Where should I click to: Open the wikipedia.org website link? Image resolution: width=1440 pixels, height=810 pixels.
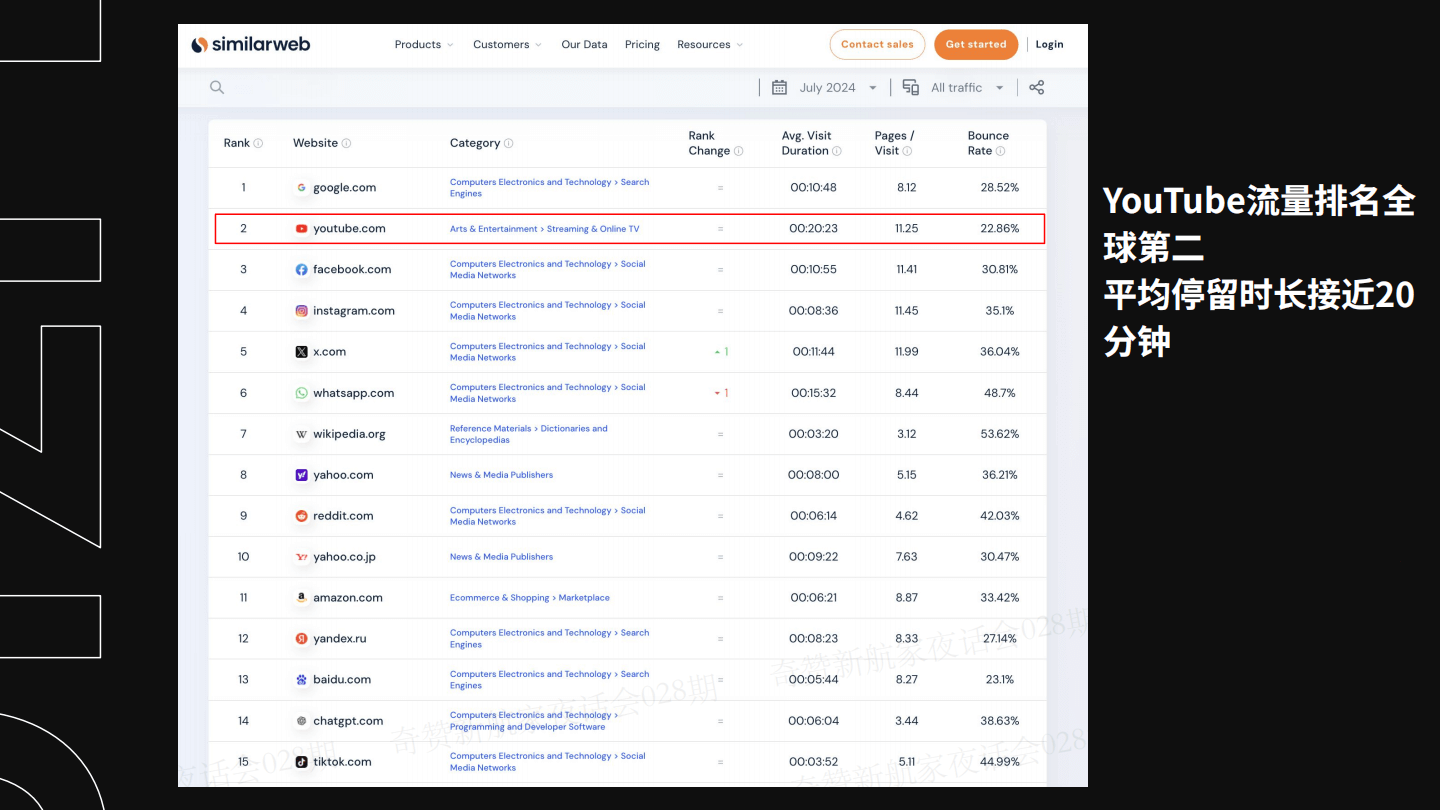(349, 434)
